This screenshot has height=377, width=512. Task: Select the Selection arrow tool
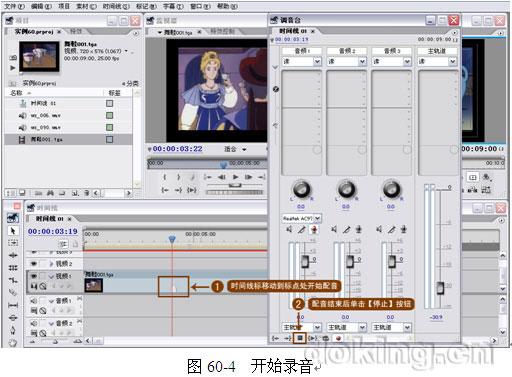(x=13, y=231)
